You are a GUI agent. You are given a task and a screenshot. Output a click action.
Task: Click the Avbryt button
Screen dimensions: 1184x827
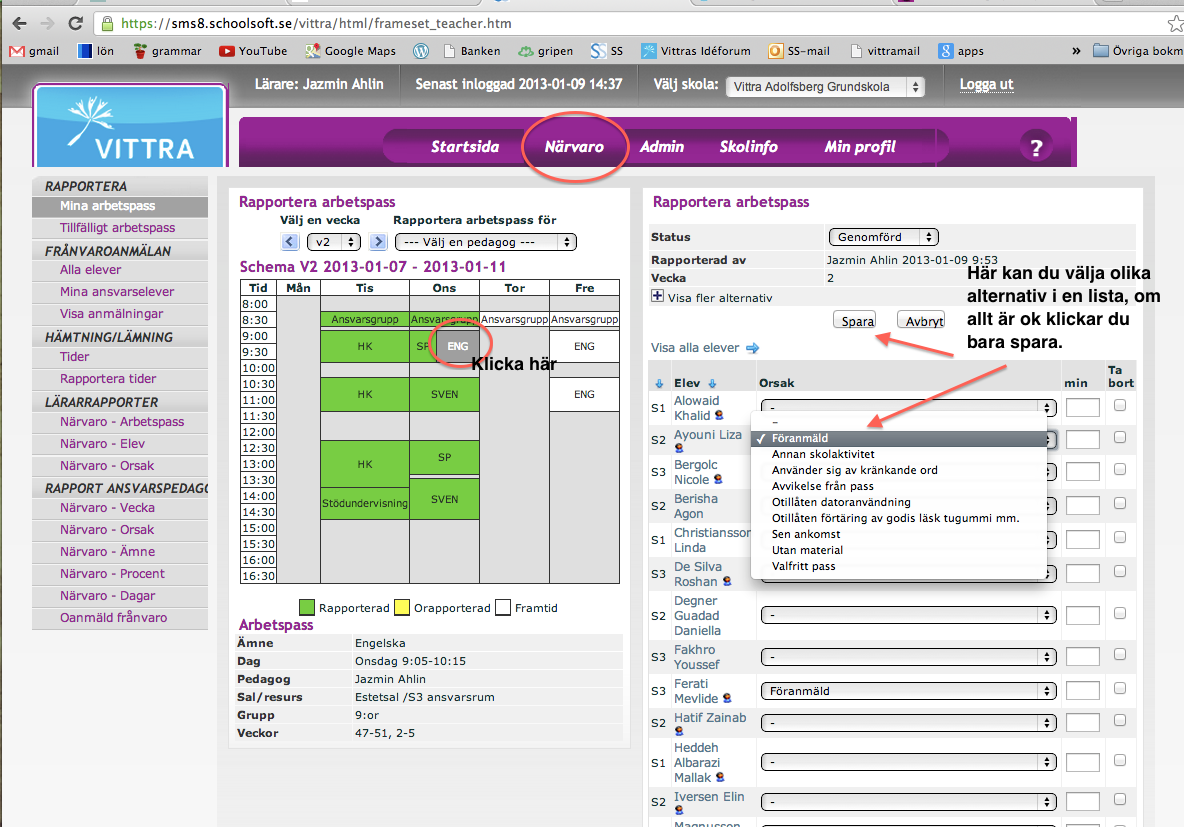coord(921,321)
